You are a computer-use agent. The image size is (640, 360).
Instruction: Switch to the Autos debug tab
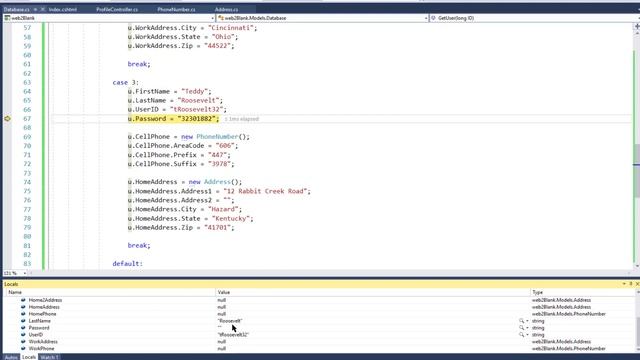[x=11, y=357]
